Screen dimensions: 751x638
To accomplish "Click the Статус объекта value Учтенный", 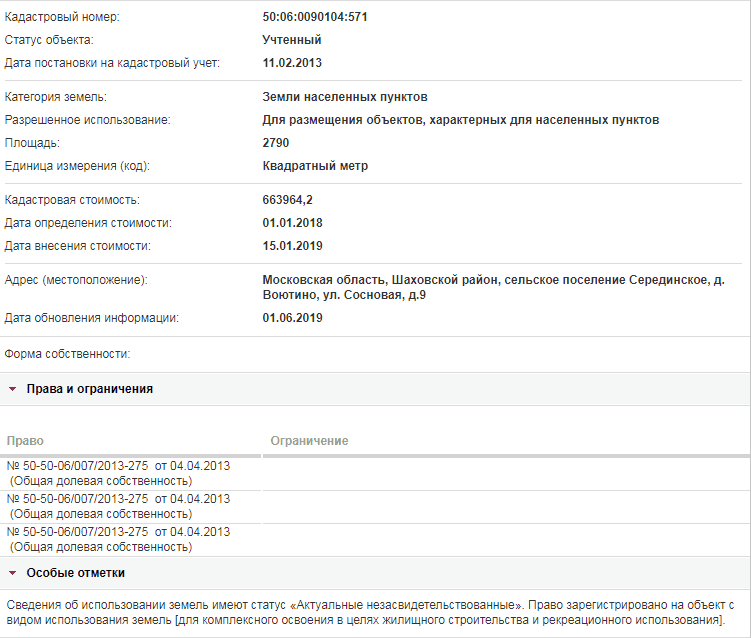I will 292,40.
